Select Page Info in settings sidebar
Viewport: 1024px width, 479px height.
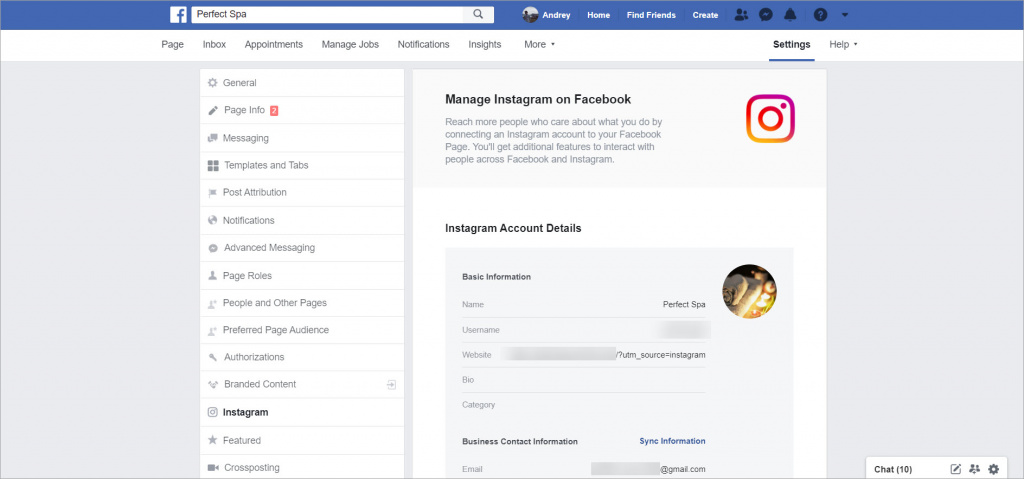302,110
